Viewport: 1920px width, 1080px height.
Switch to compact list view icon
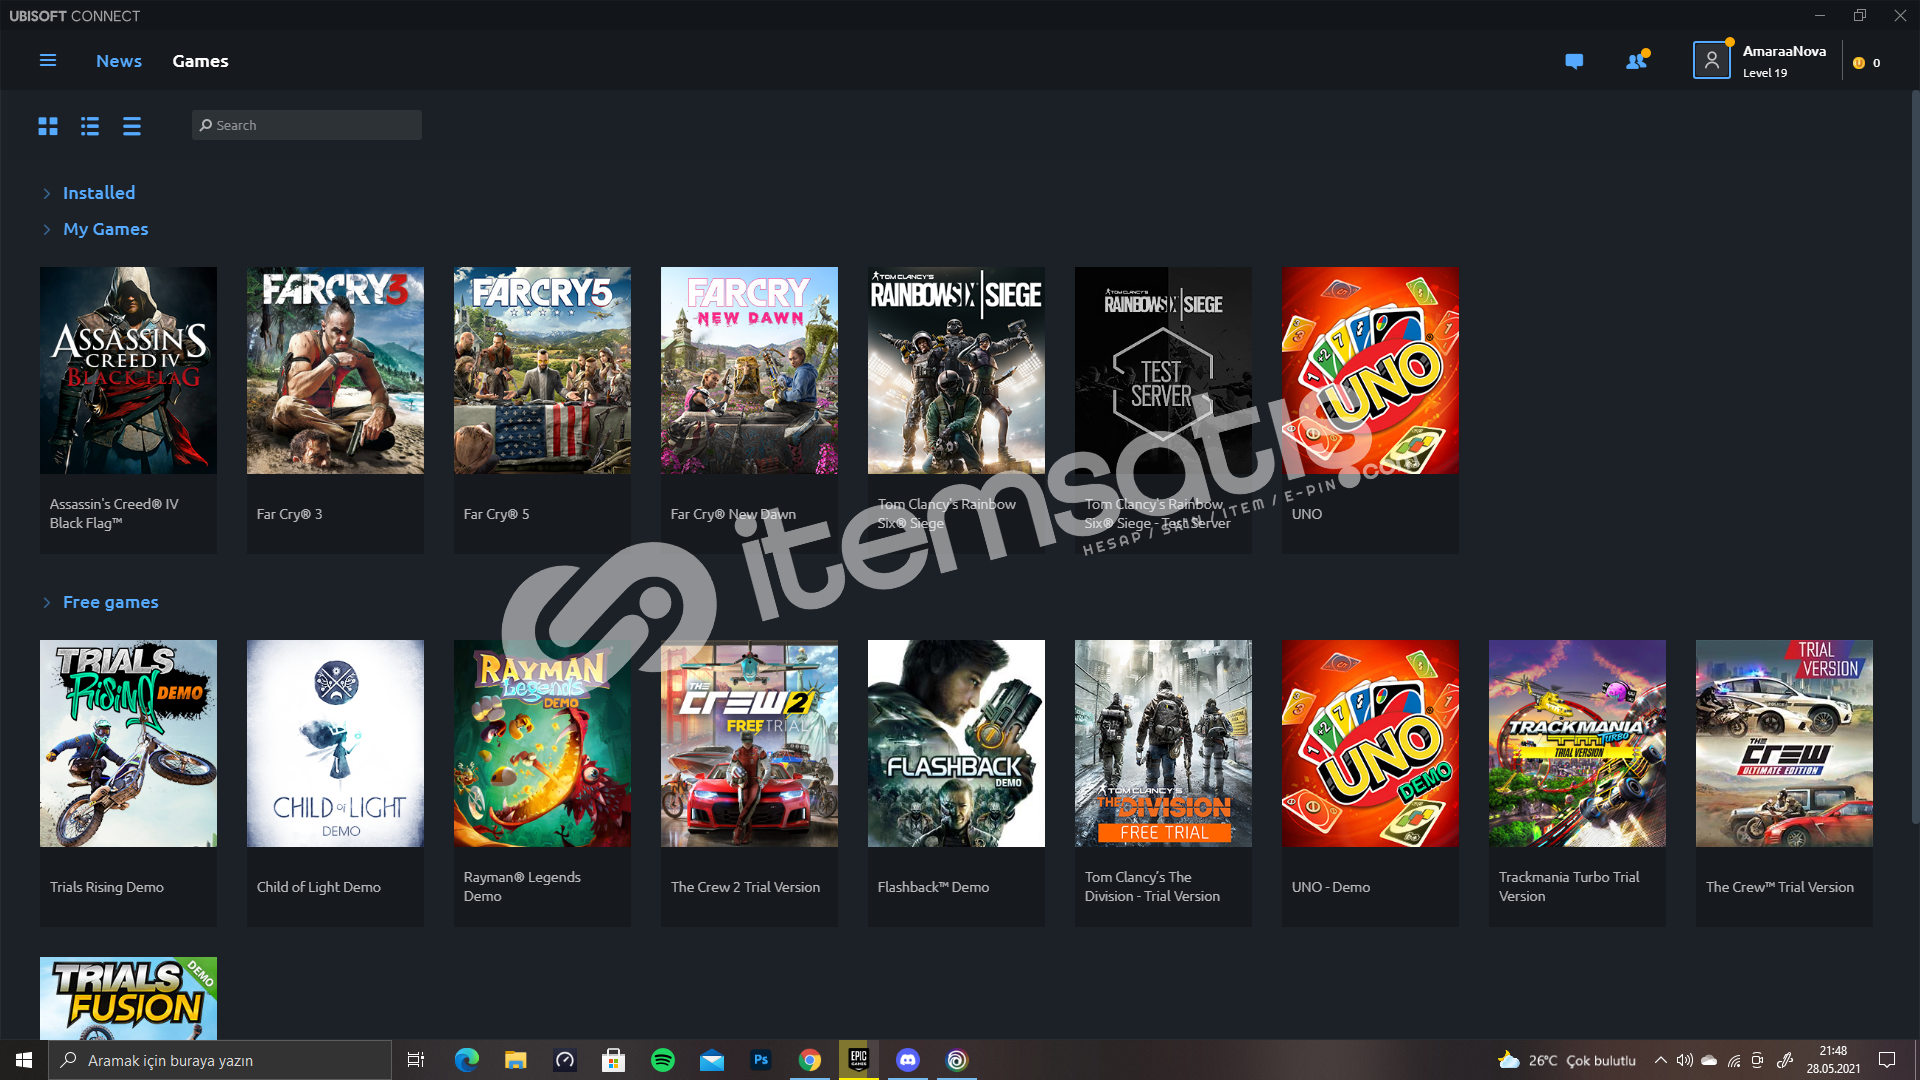click(x=132, y=126)
